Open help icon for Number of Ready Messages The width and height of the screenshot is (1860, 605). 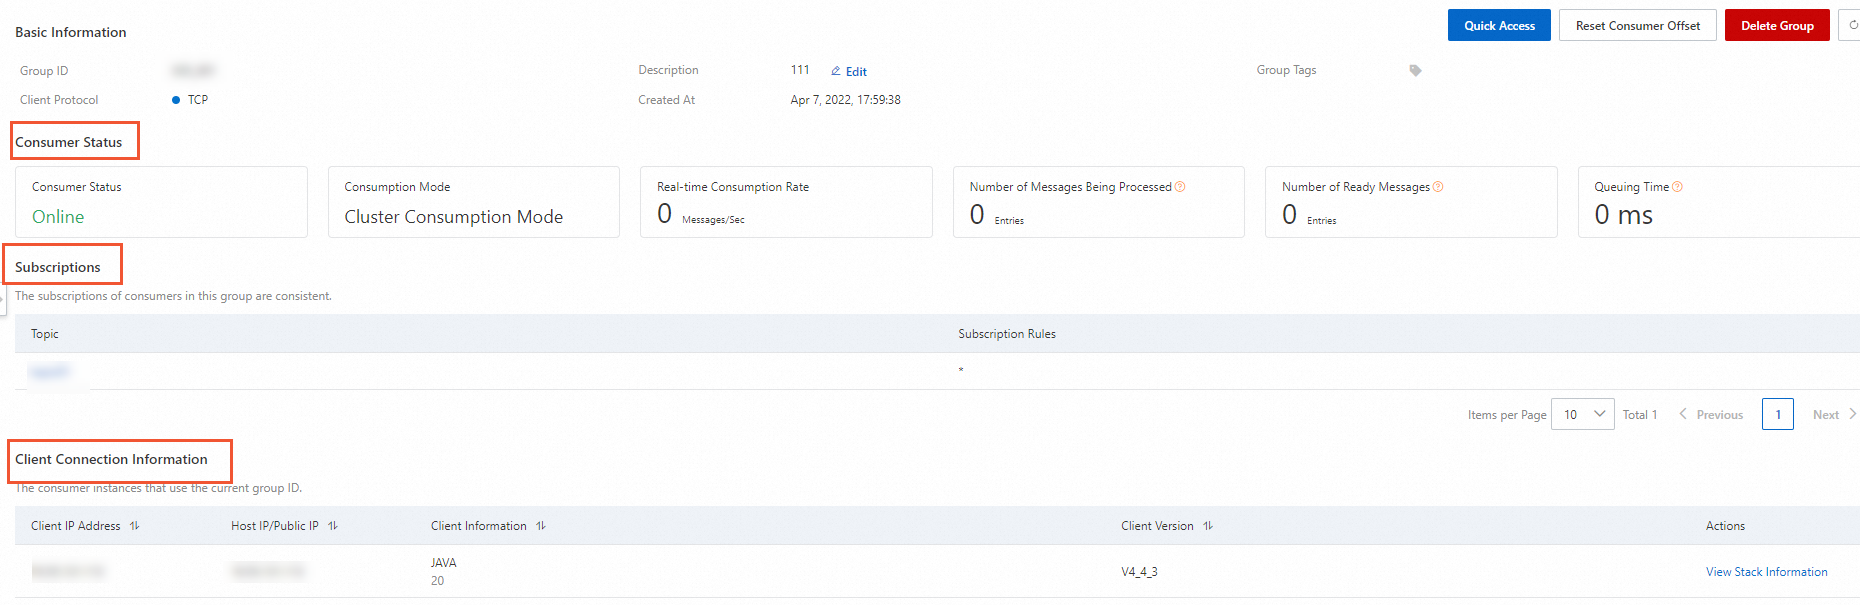(x=1438, y=187)
